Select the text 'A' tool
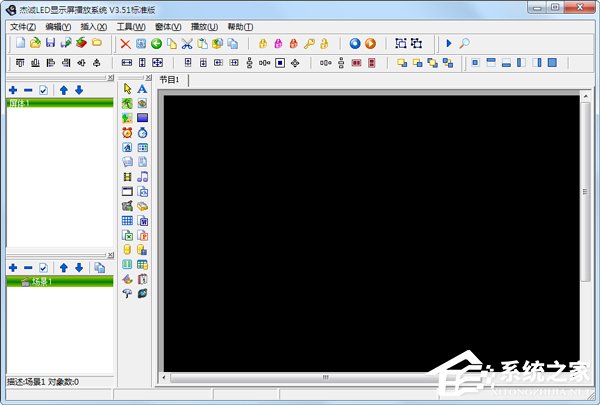The image size is (600, 405). 142,89
